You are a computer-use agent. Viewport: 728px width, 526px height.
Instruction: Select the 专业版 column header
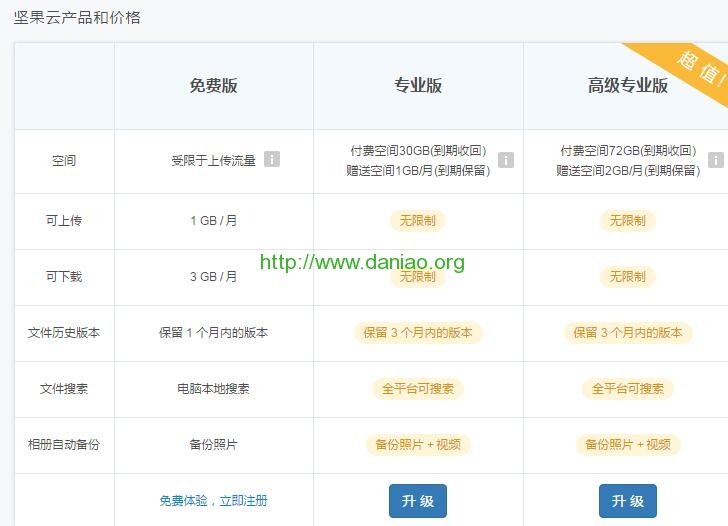pos(418,86)
